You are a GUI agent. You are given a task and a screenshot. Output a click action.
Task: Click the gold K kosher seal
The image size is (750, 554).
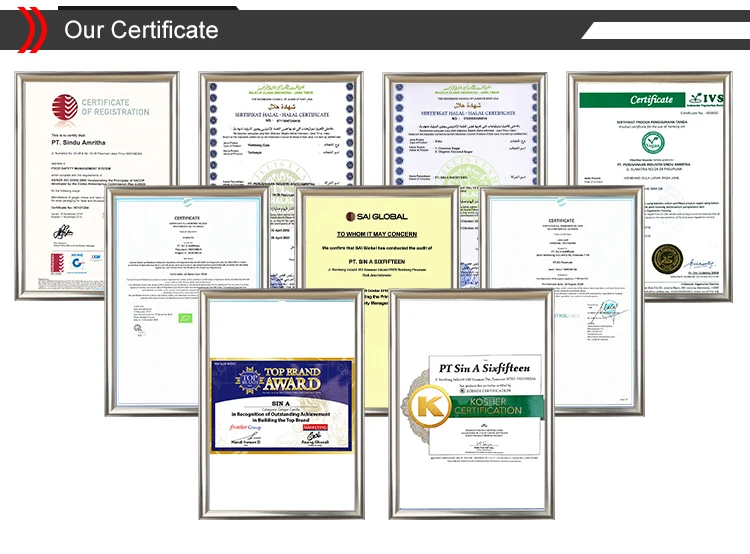[430, 406]
